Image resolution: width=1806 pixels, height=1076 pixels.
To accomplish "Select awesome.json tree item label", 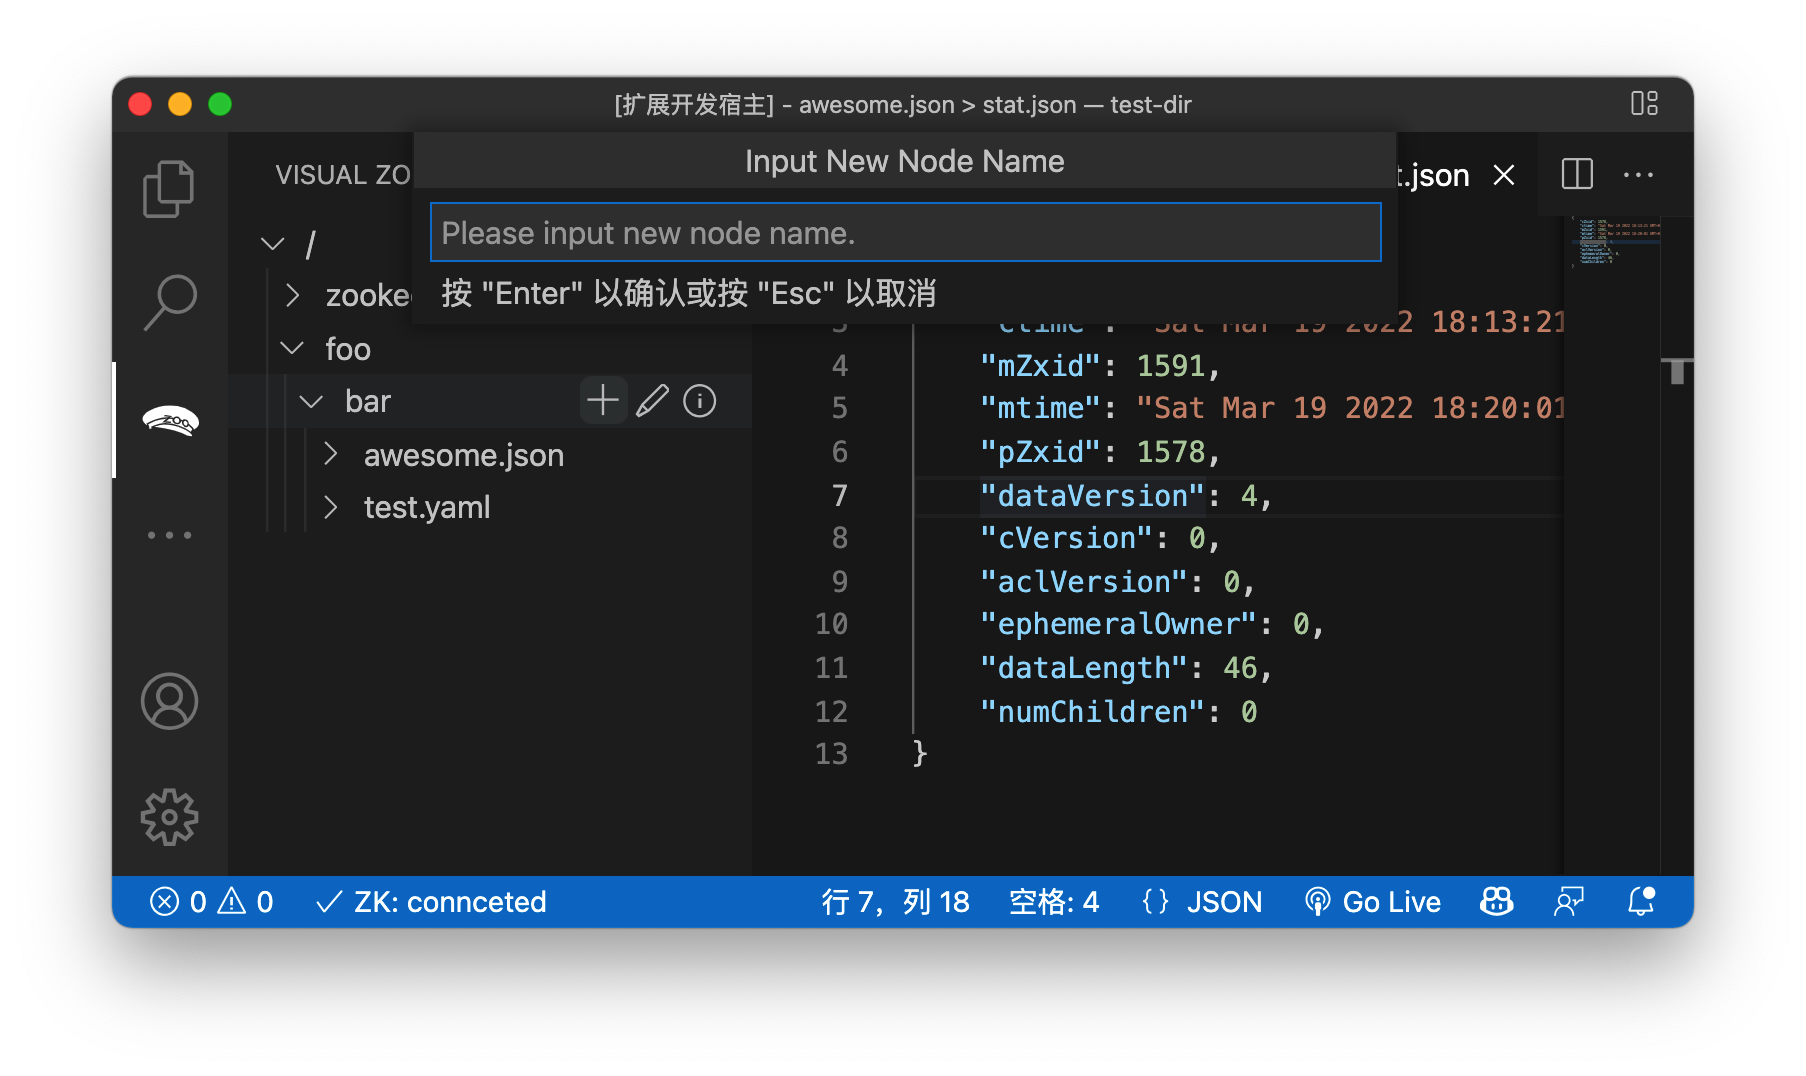I will click(x=464, y=455).
